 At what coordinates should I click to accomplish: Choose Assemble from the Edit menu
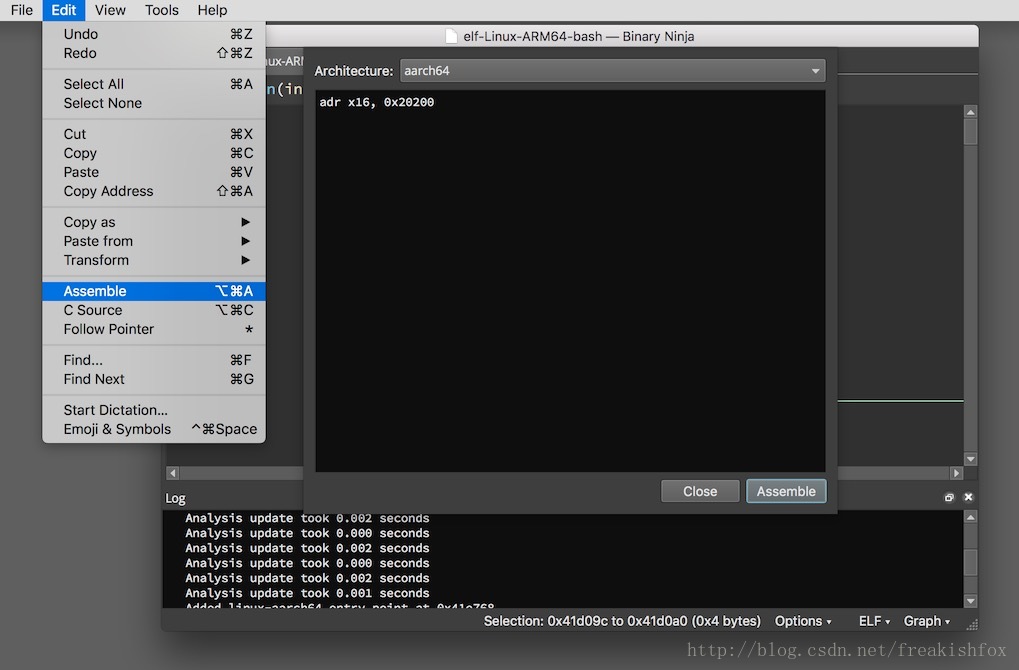pos(155,291)
